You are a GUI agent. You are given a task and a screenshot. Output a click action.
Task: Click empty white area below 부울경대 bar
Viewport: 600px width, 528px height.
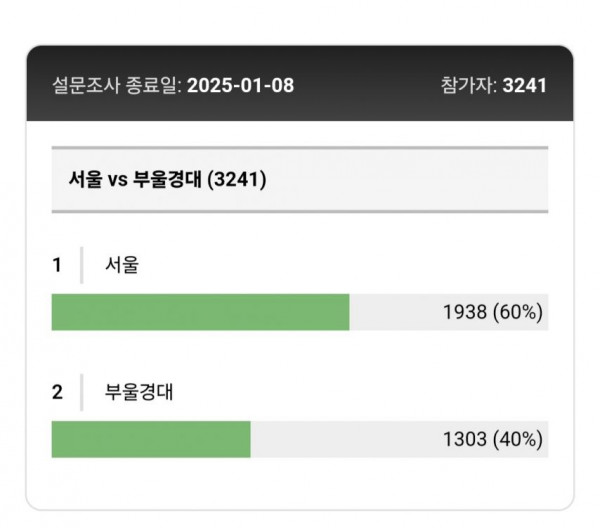pyautogui.click(x=300, y=483)
